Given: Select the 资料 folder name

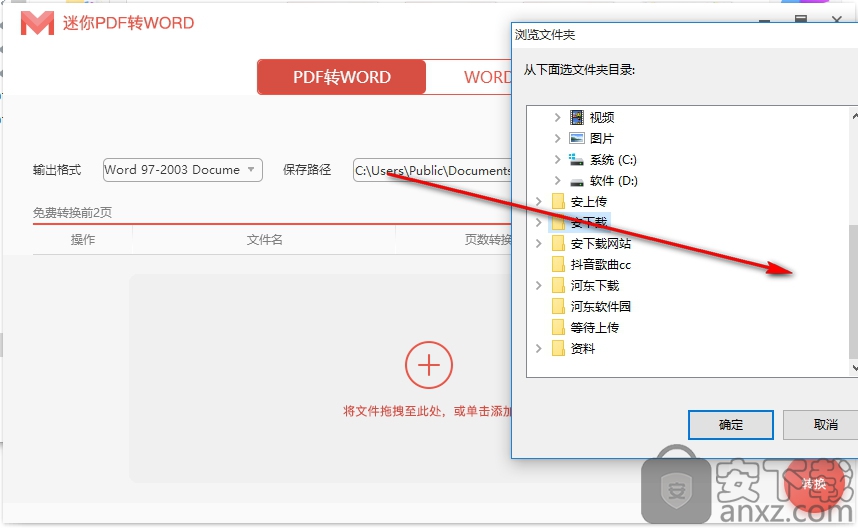Looking at the screenshot, I should pyautogui.click(x=583, y=348).
